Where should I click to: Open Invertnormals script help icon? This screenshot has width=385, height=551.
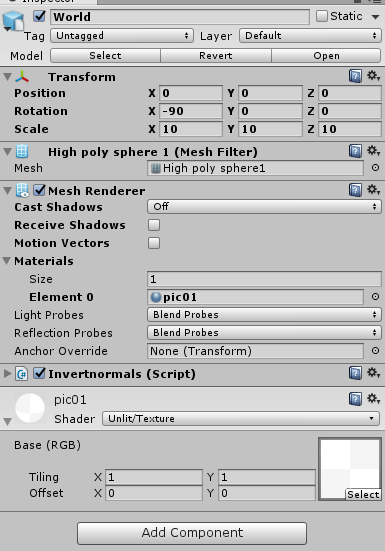click(x=355, y=373)
